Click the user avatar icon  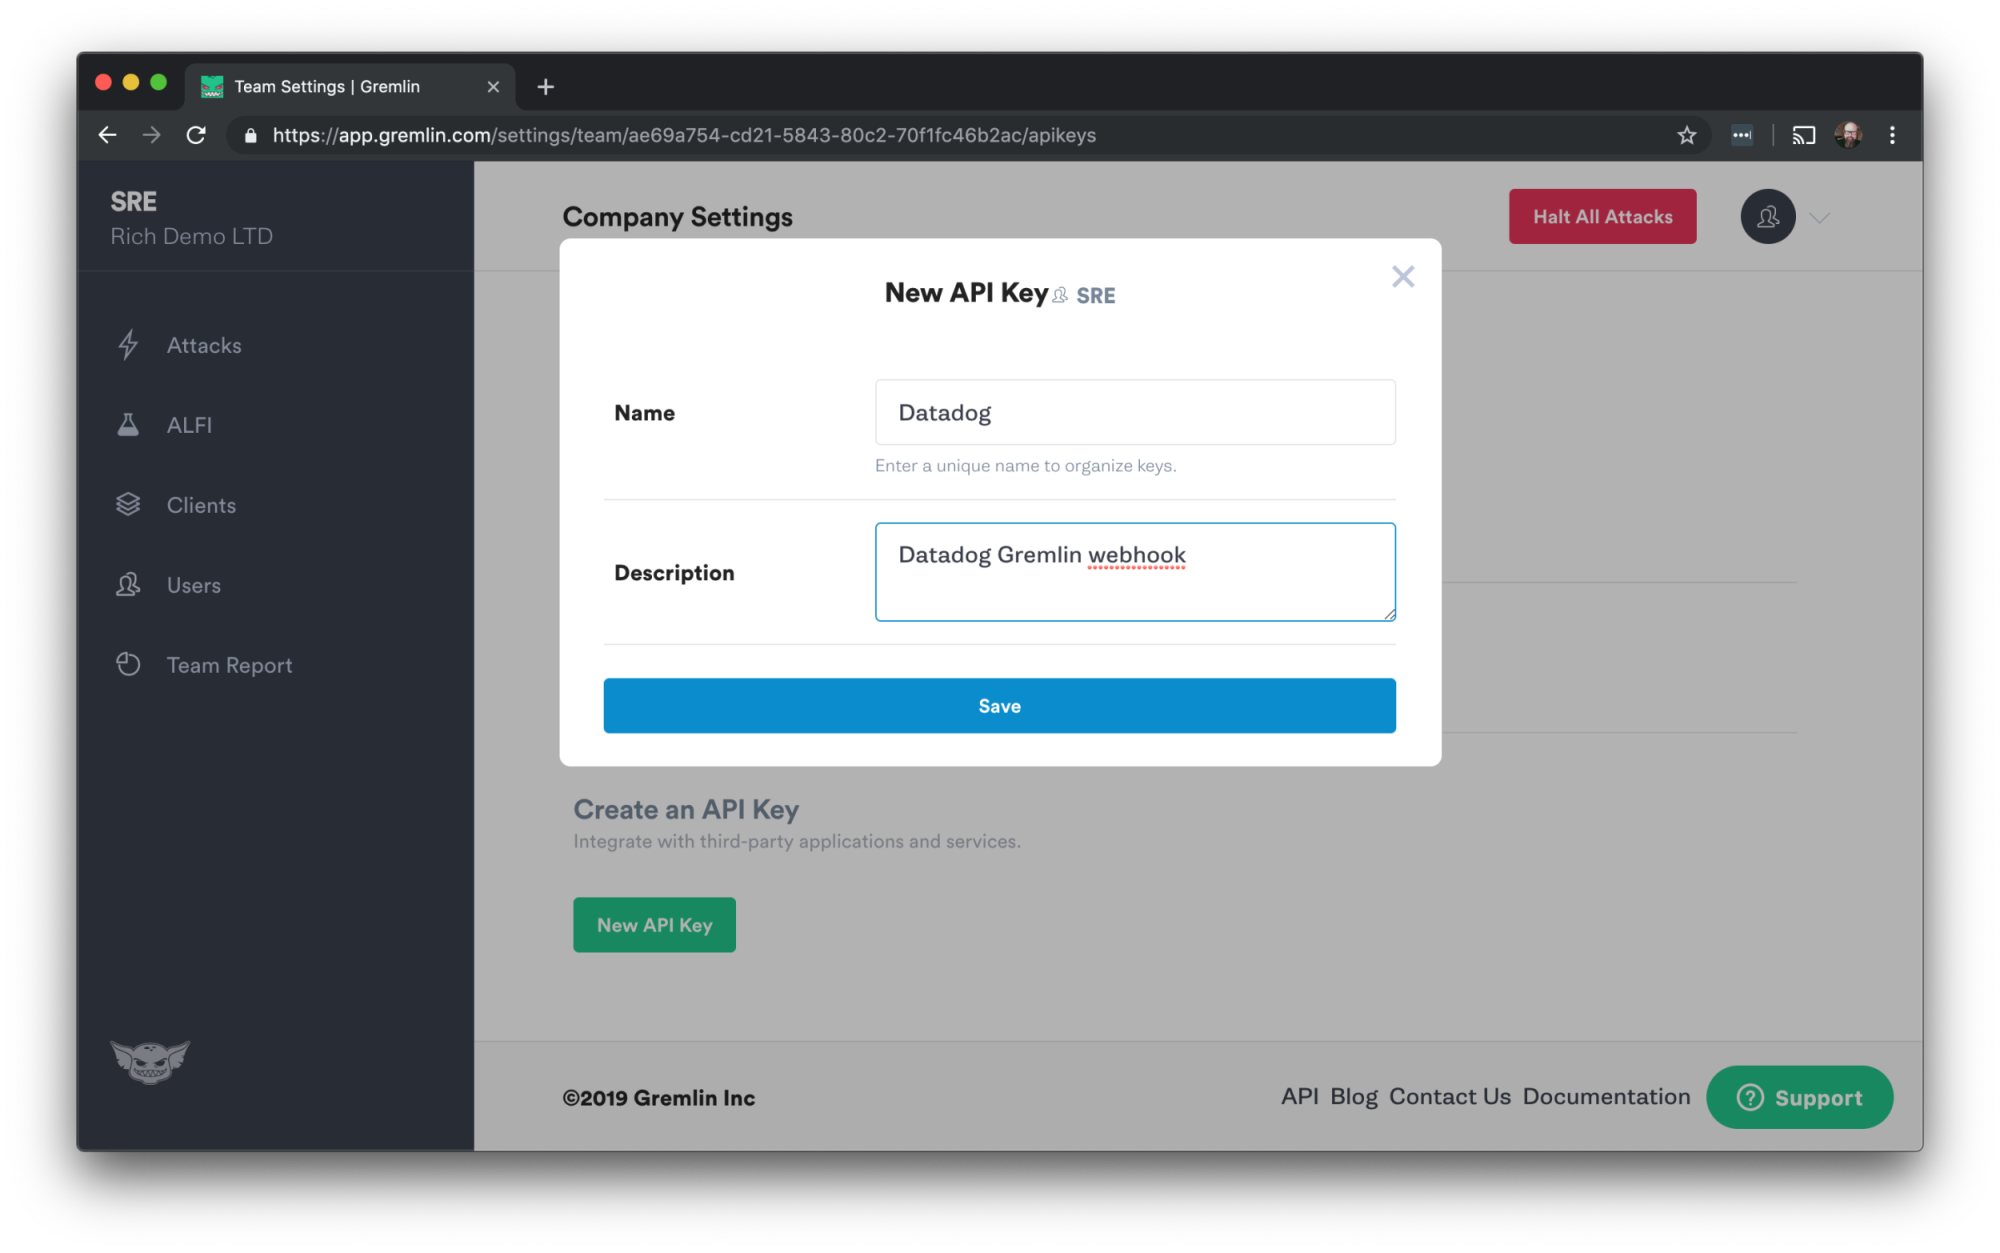(1767, 216)
